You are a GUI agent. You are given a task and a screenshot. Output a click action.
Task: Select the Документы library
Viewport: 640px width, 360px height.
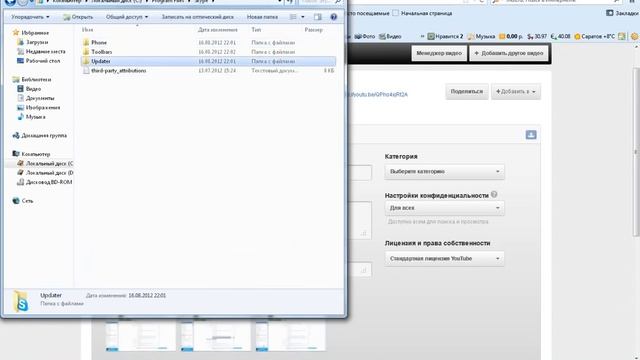point(40,98)
